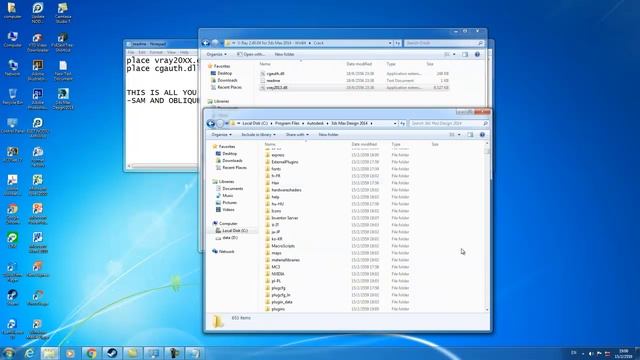Select data (D:) in the navigation pane
The width and height of the screenshot is (640, 360).
pyautogui.click(x=230, y=238)
